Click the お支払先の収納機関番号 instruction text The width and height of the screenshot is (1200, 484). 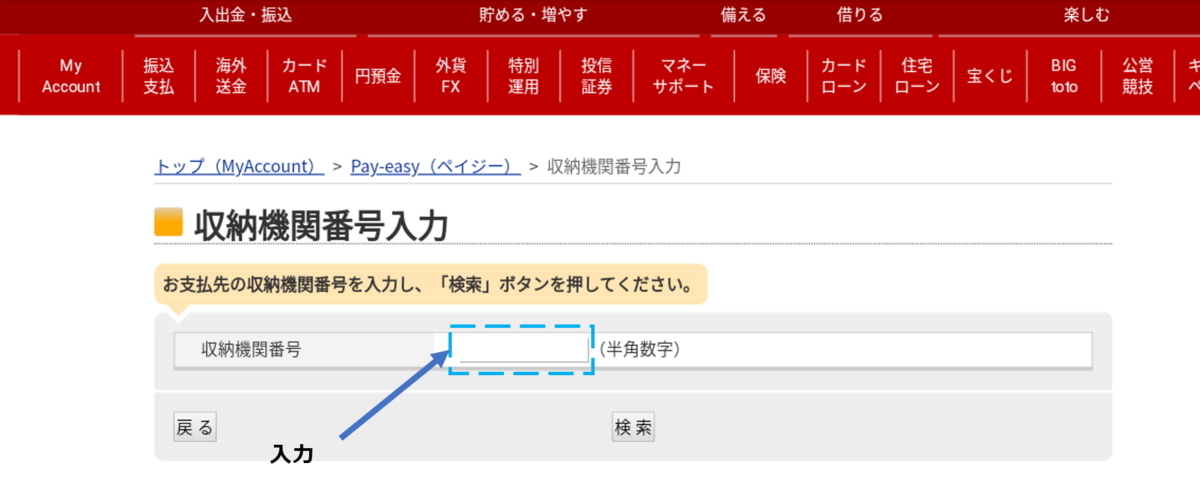pyautogui.click(x=429, y=285)
